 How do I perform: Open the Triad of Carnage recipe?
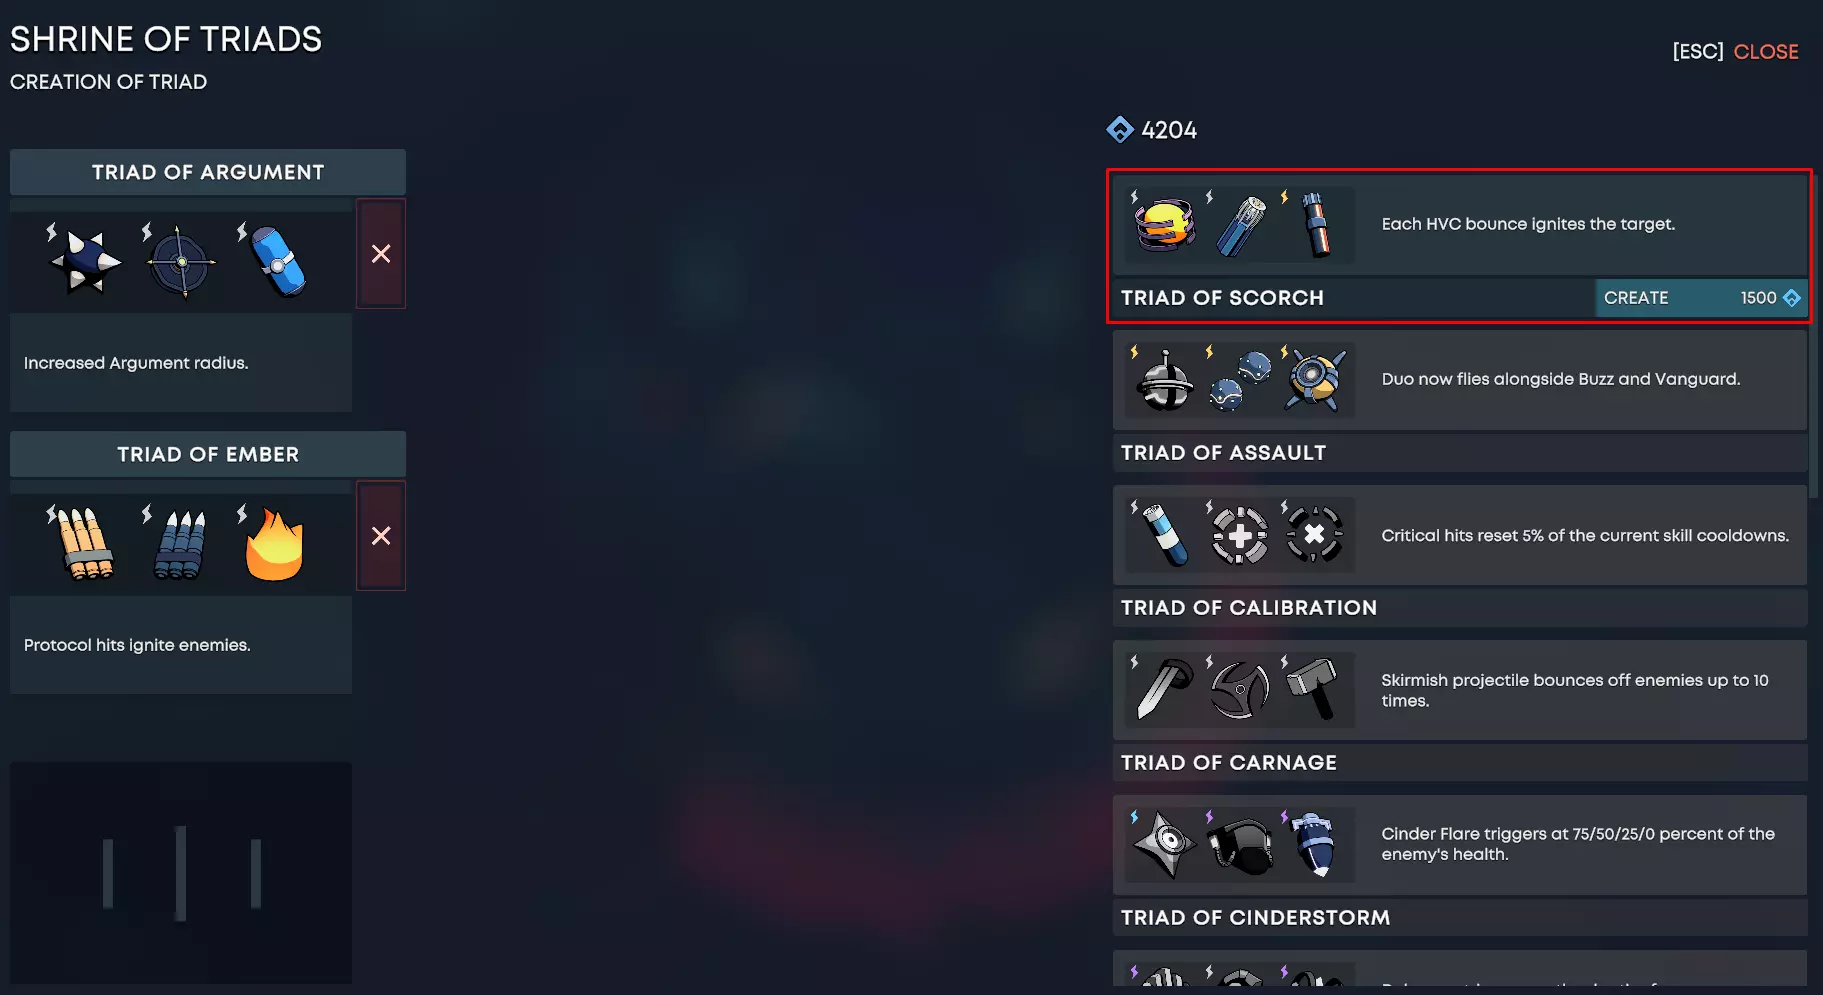(1460, 711)
